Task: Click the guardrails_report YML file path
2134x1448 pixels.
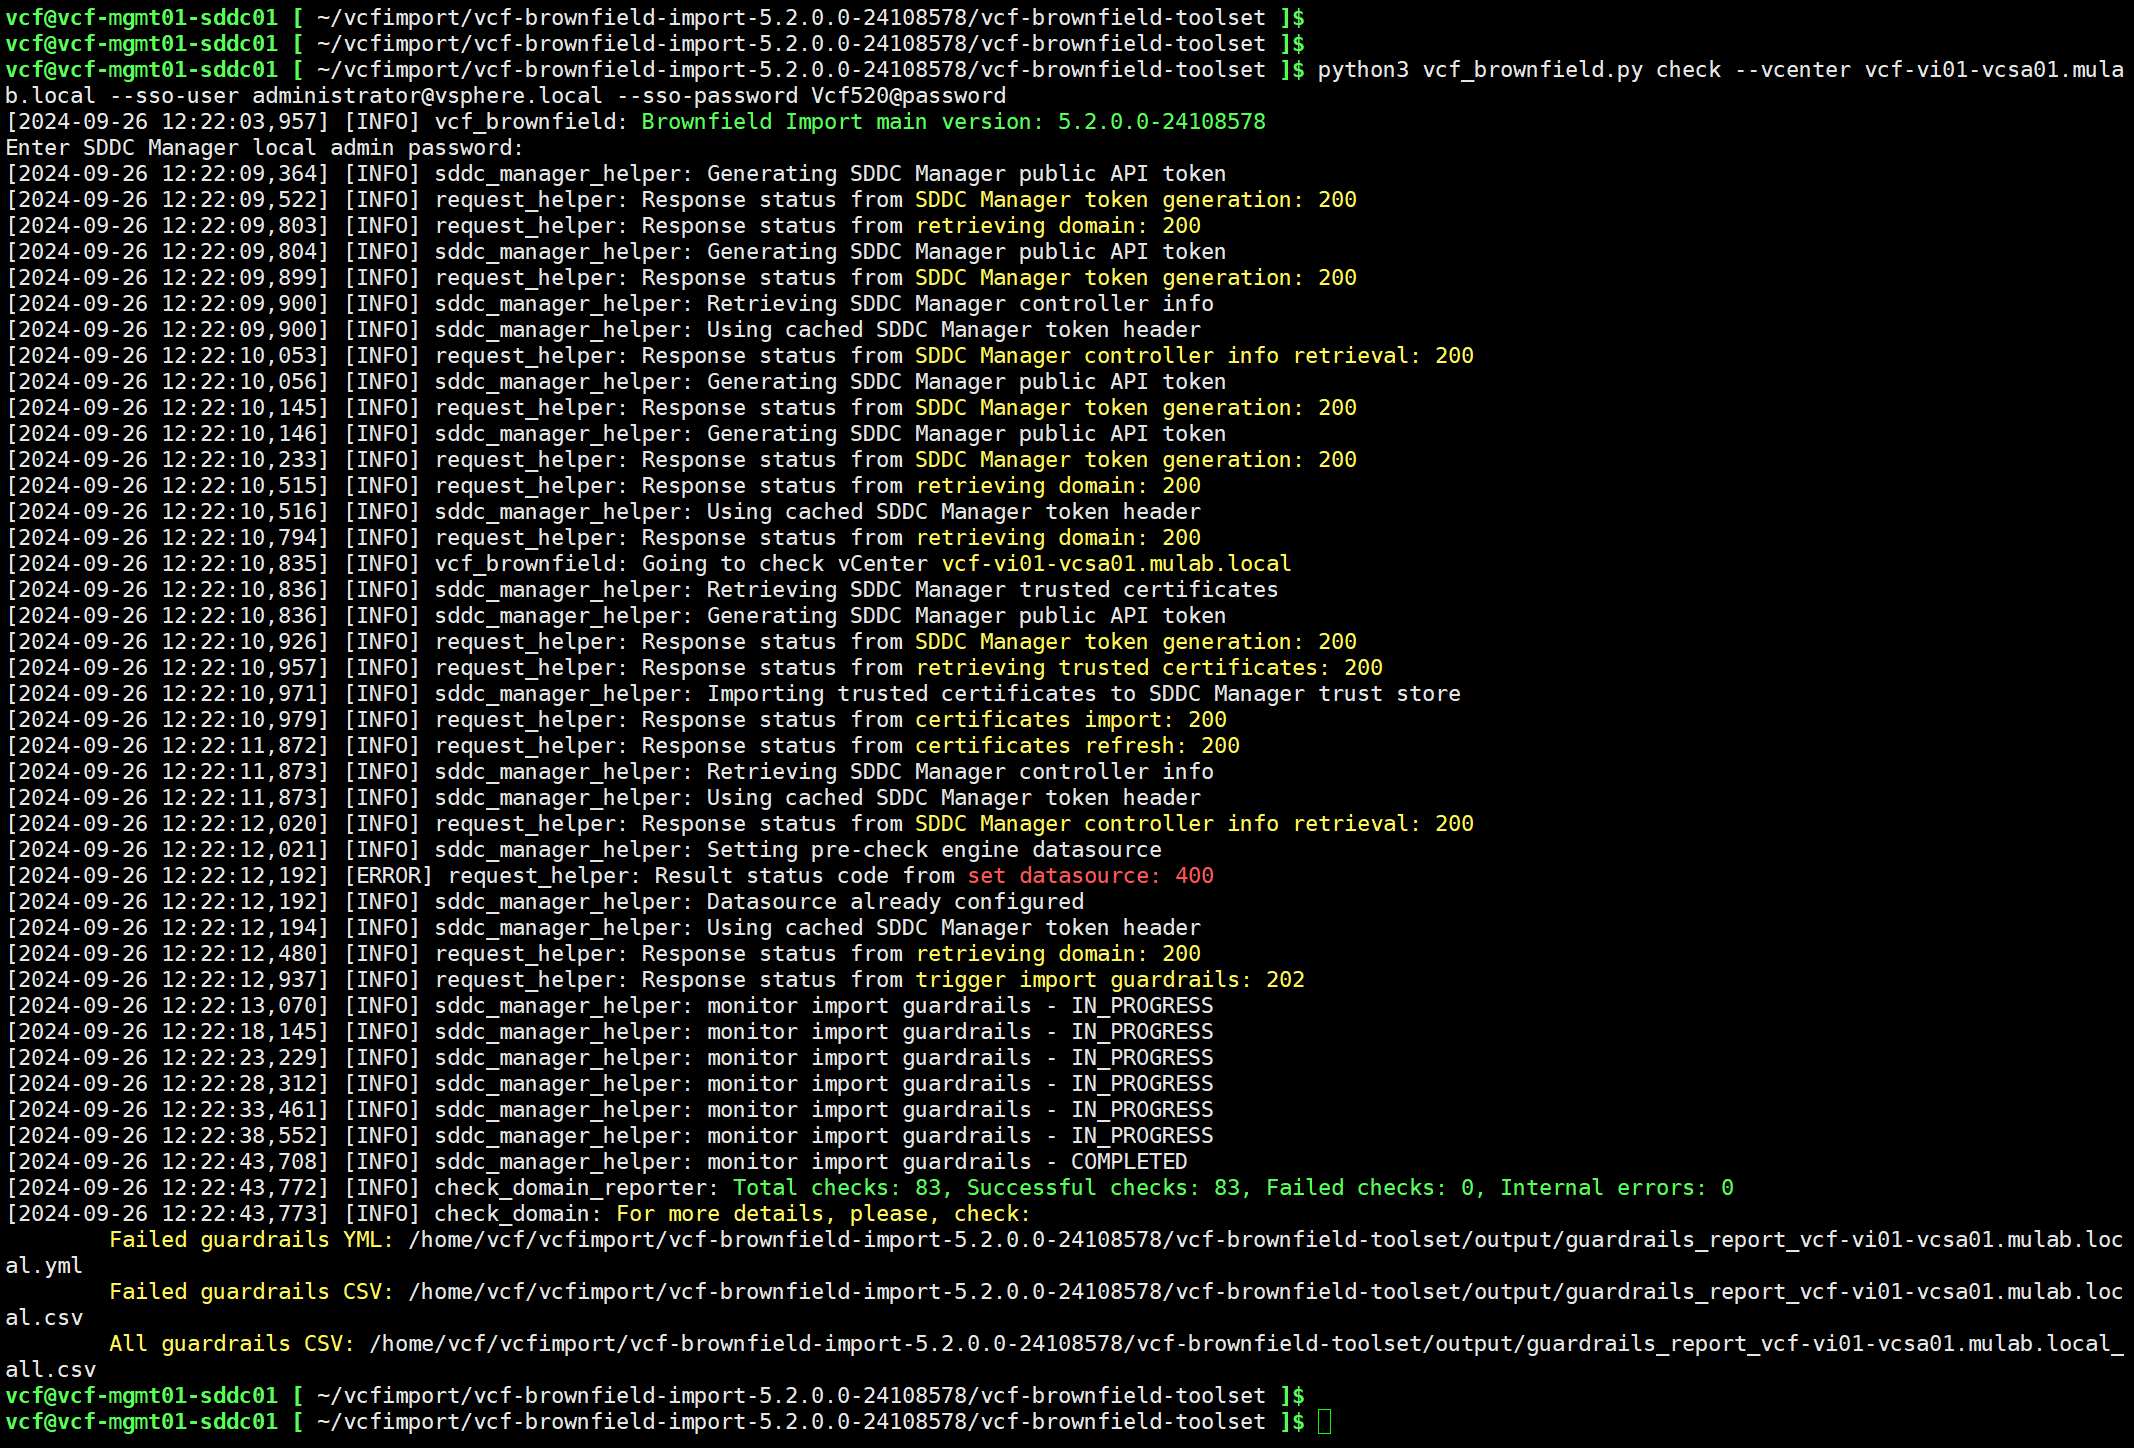Action: (1264, 1240)
